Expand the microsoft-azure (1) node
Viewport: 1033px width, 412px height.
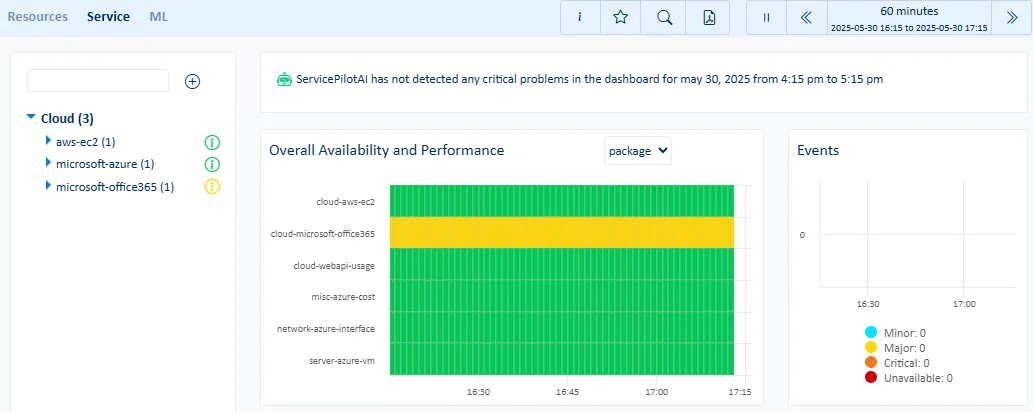click(48, 163)
